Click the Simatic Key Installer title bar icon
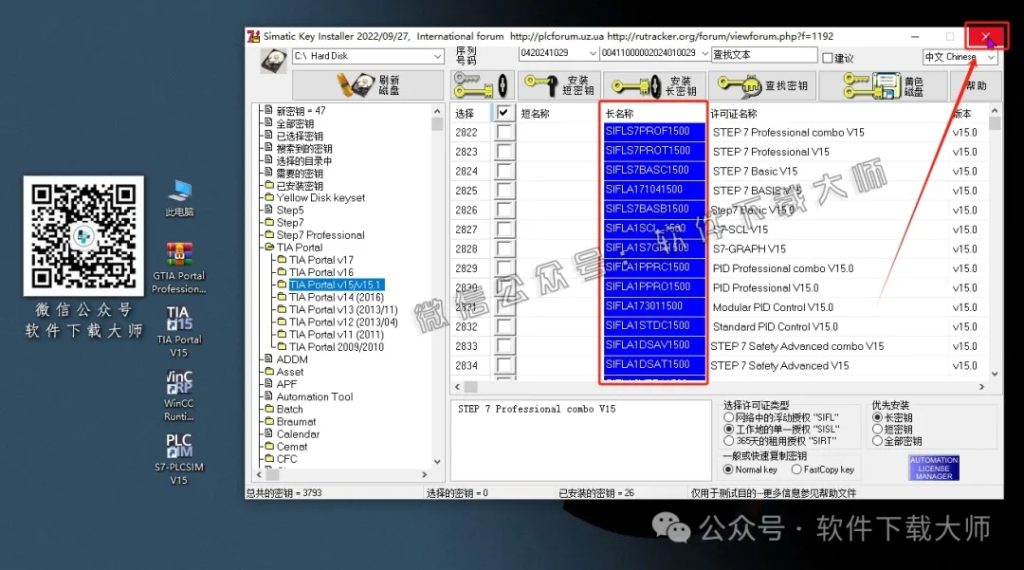The width and height of the screenshot is (1024, 570). (253, 37)
